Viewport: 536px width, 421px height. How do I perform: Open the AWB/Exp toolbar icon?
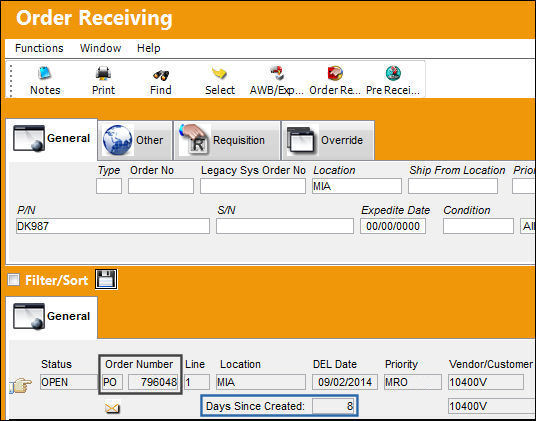tap(277, 73)
